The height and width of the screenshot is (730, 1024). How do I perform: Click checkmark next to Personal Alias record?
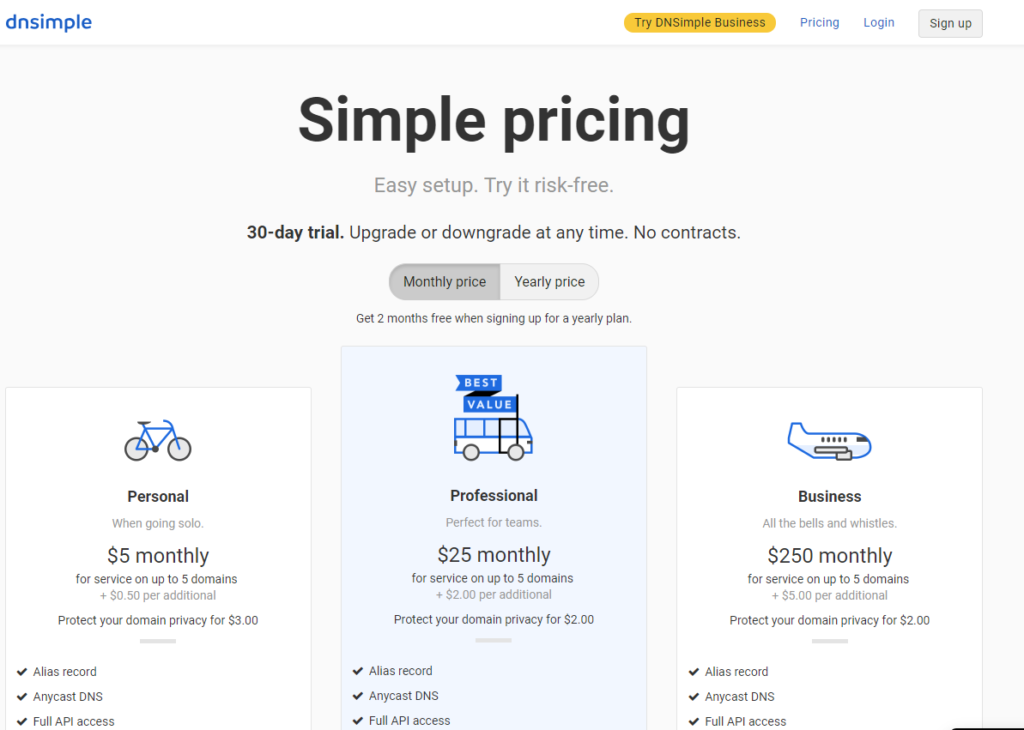(x=22, y=671)
